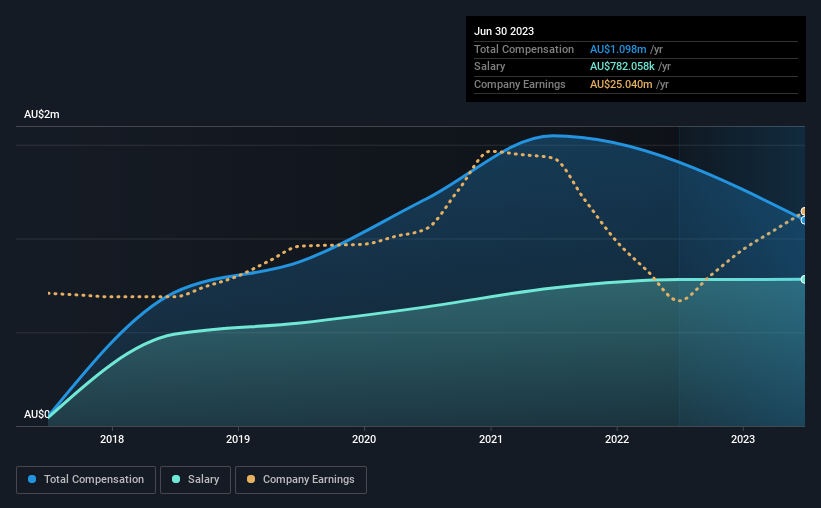The image size is (821, 508).
Task: Click the AU$25.040m company earnings value
Action: [621, 84]
